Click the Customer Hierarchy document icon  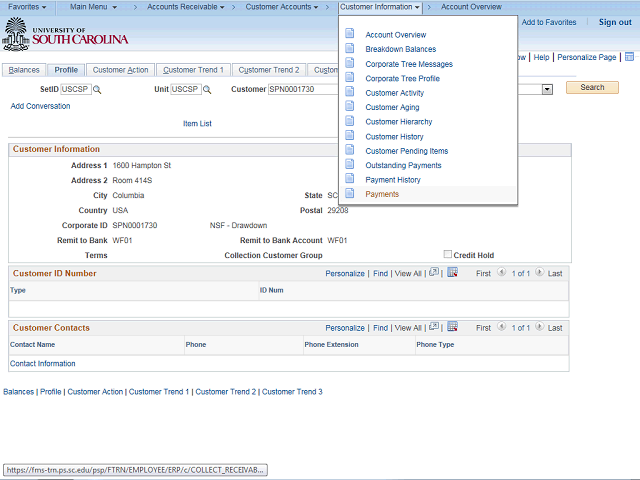pyautogui.click(x=350, y=121)
